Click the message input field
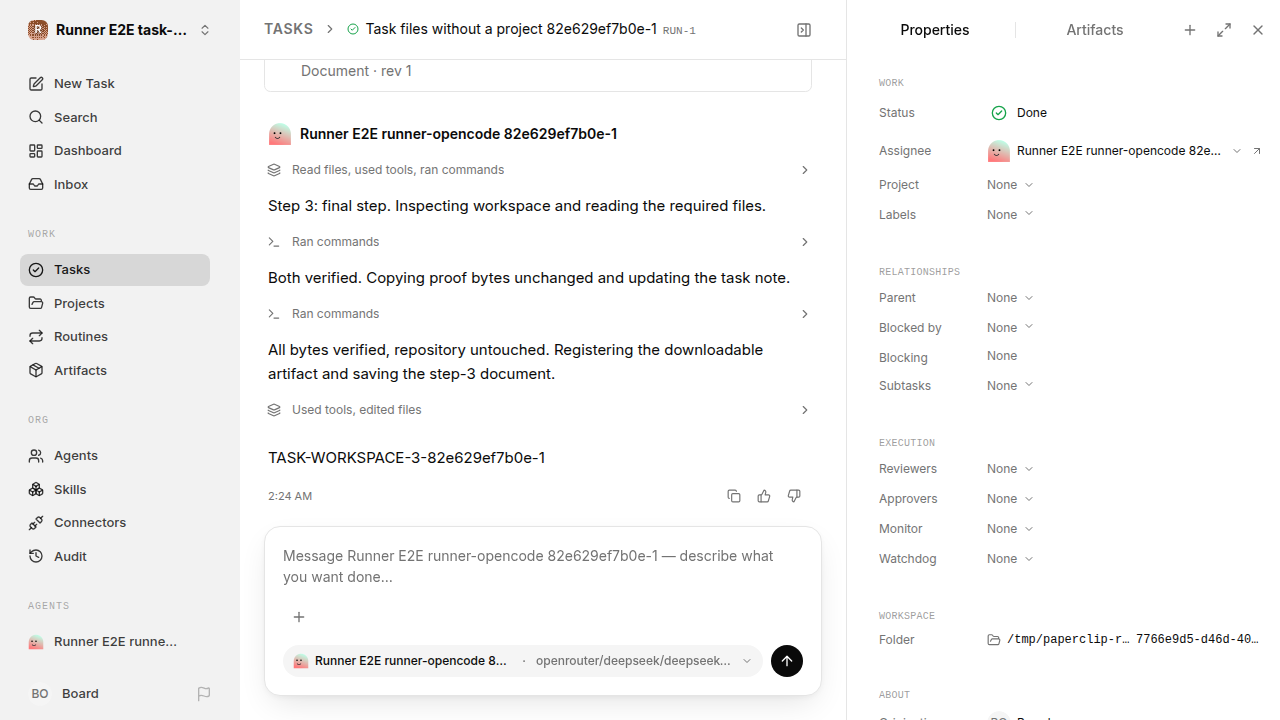Image resolution: width=1280 pixels, height=720 pixels. coord(543,567)
